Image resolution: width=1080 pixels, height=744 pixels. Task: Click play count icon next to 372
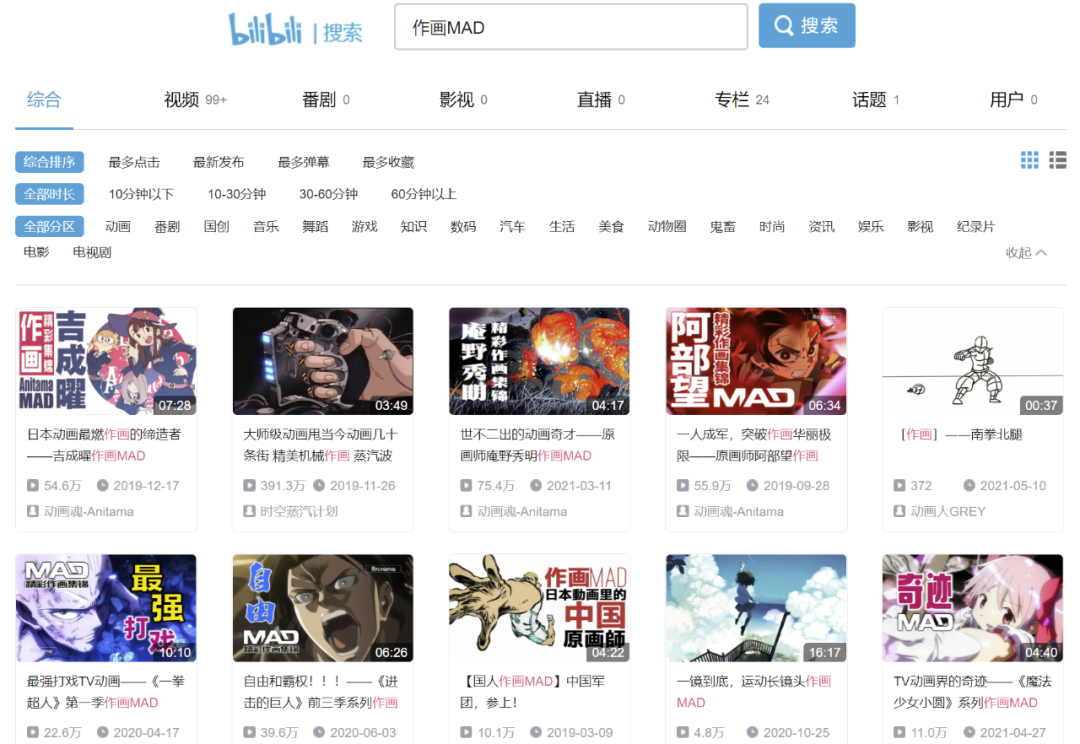coord(899,486)
